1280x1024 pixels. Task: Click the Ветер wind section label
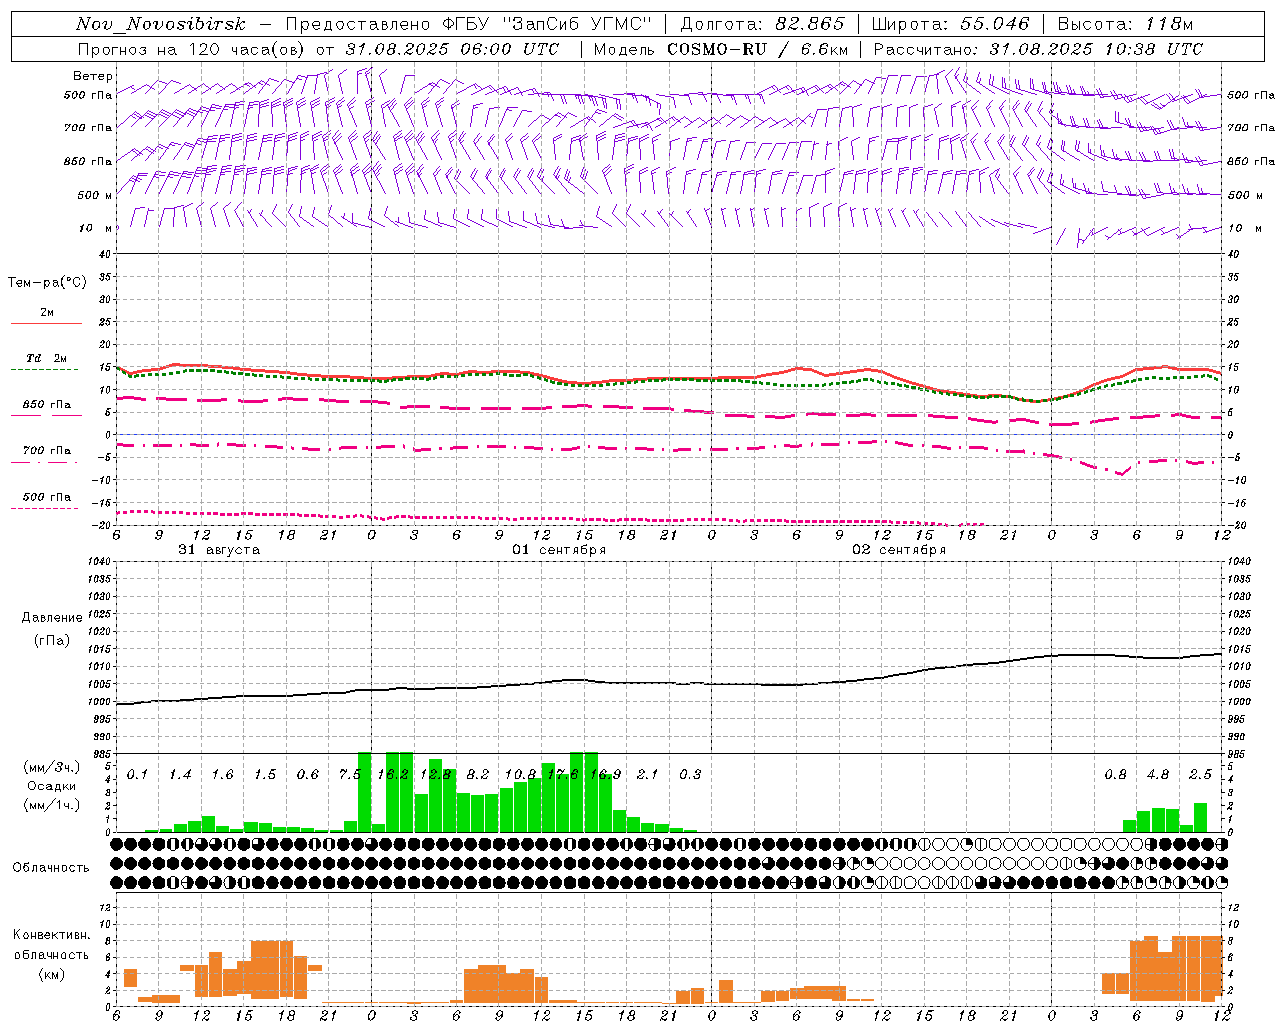click(x=93, y=76)
